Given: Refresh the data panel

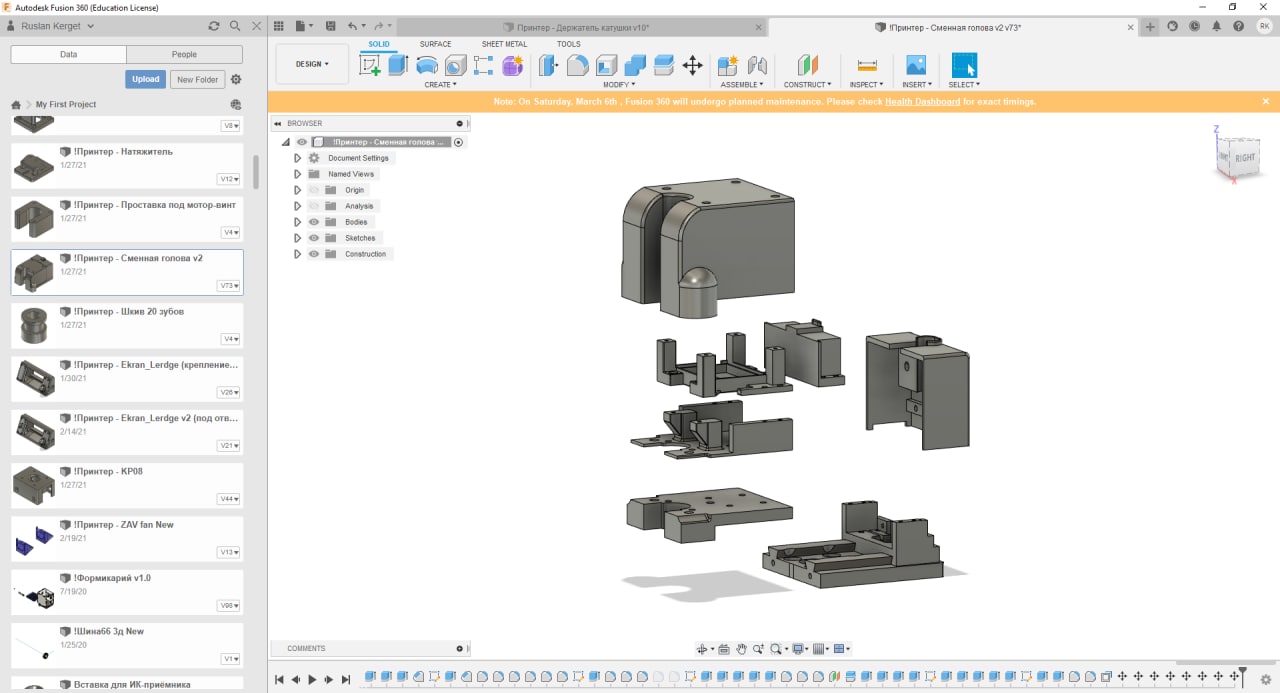Looking at the screenshot, I should click(213, 26).
